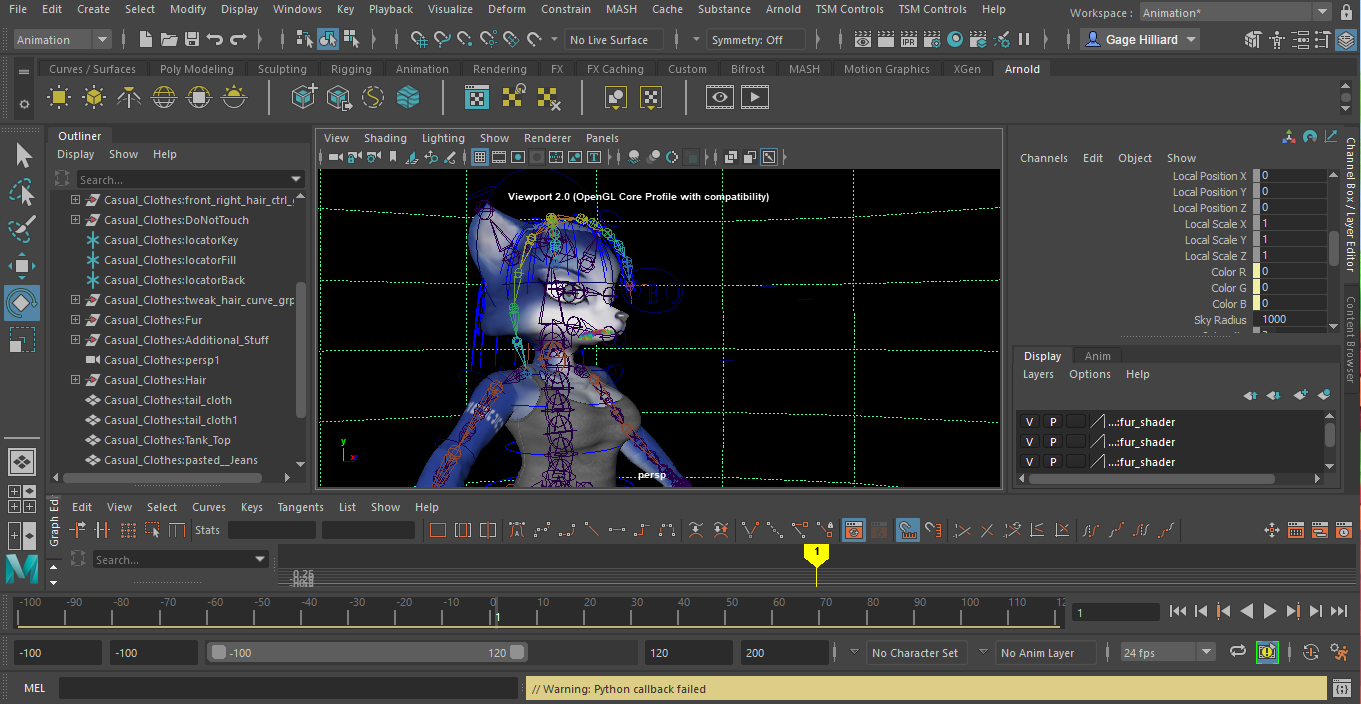Viewport: 1361px width, 704px height.
Task: Open scene file icon
Action: pos(169,40)
